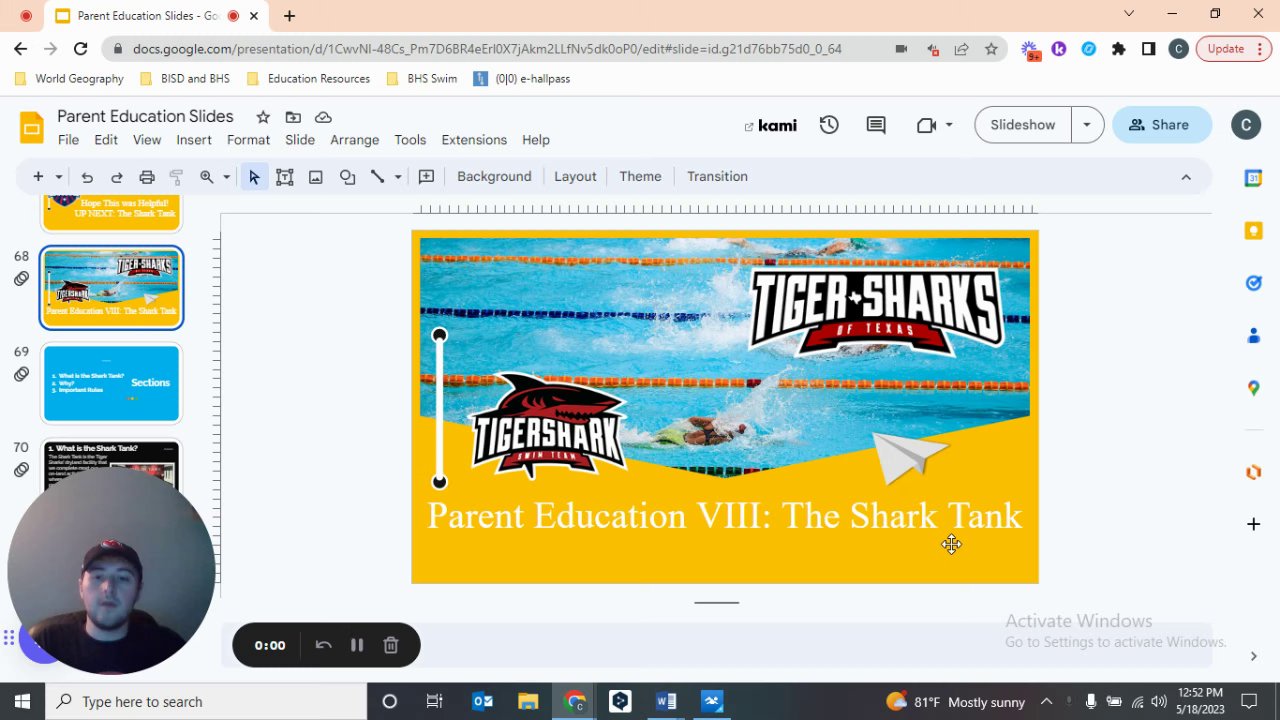Activate the paint format roller tool

tap(176, 177)
